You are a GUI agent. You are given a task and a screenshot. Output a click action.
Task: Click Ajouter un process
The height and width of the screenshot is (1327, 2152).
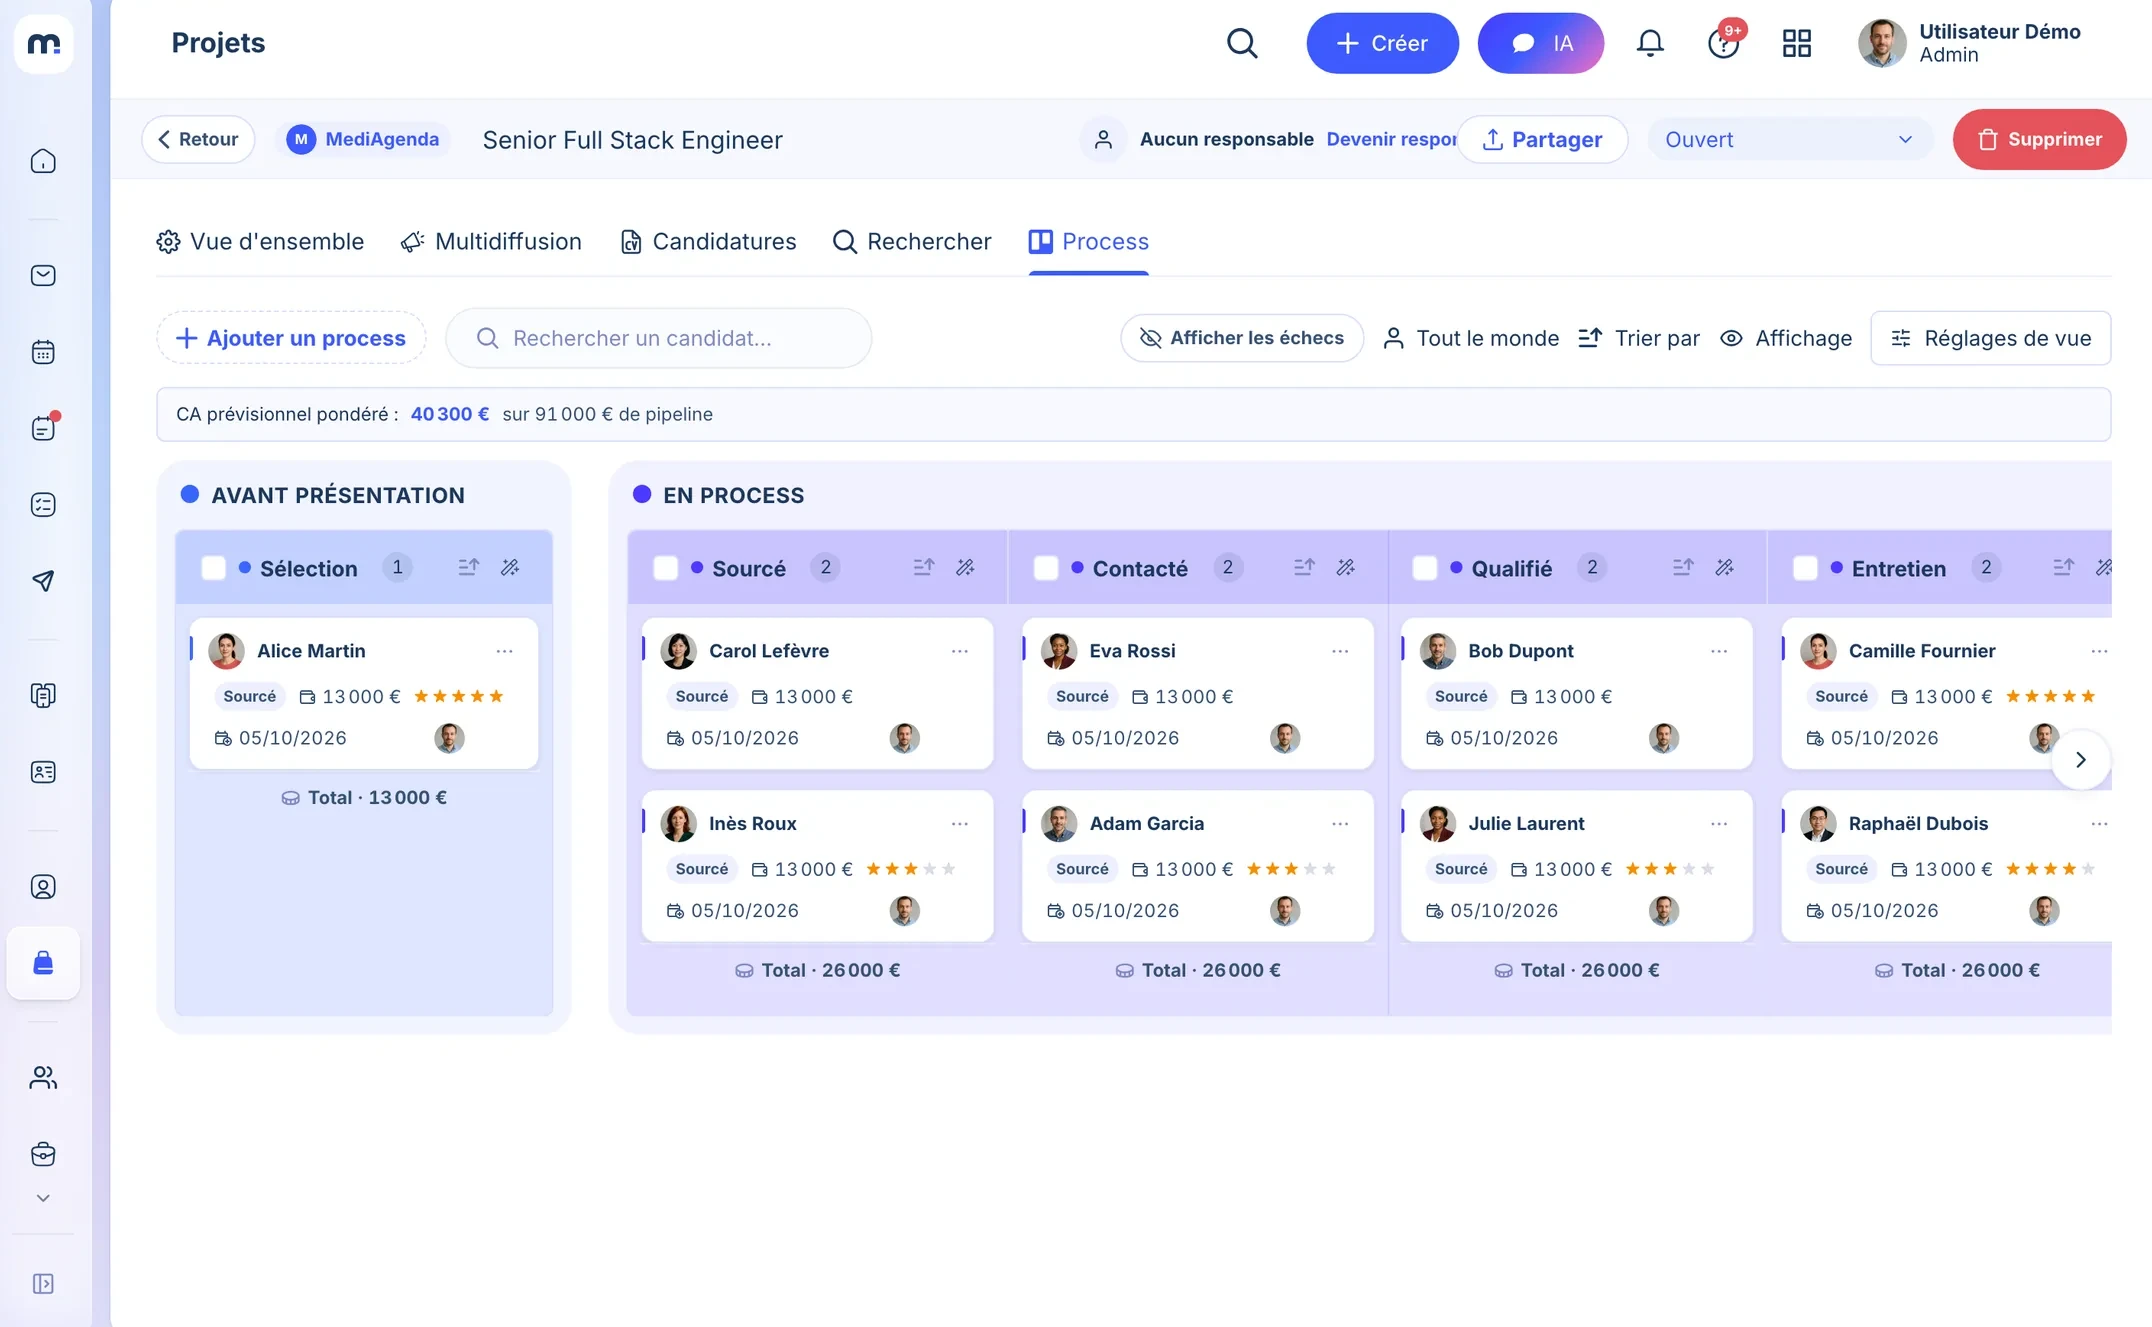(x=291, y=338)
